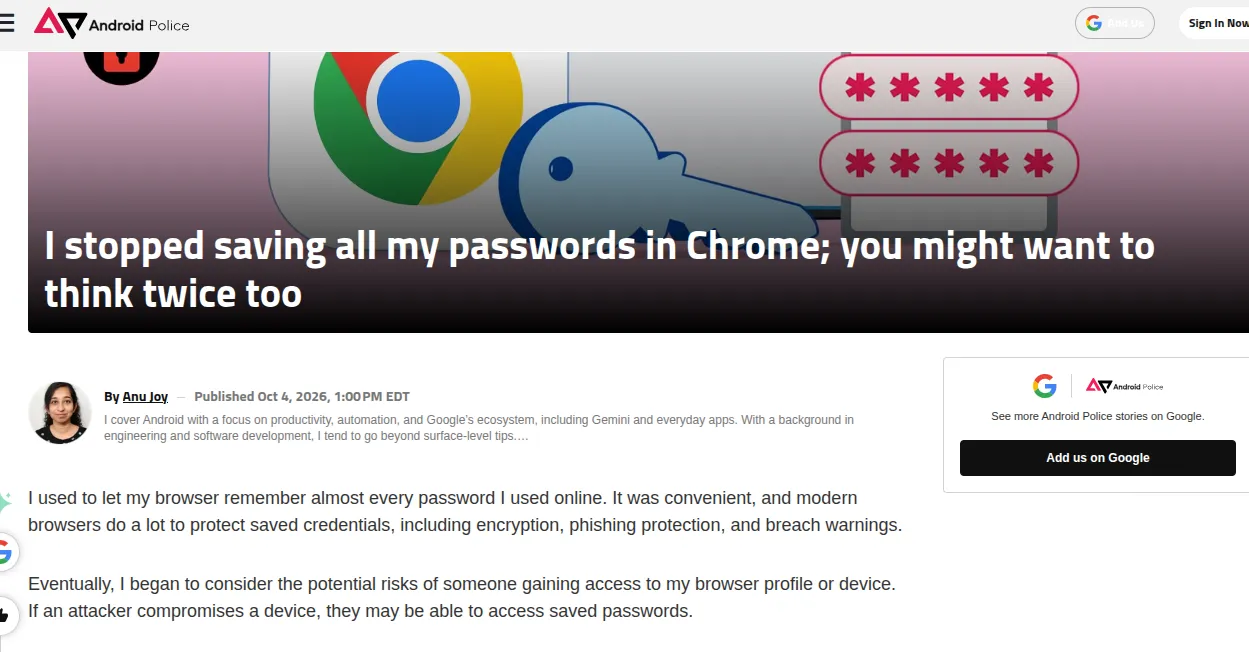Screen dimensions: 1249x652
Task: Click the Google logo in the sidebar card
Action: pyautogui.click(x=1045, y=386)
